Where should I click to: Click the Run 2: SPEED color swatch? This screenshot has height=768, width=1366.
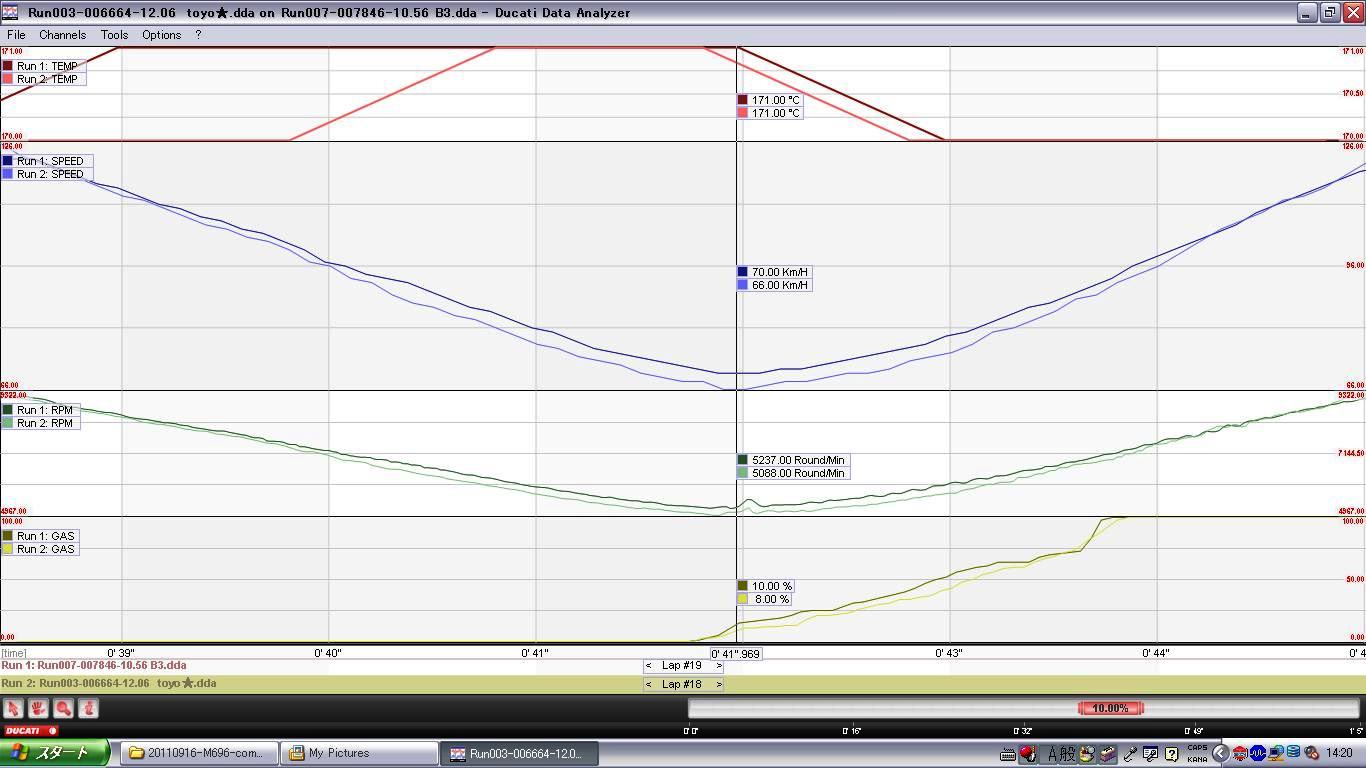8,174
